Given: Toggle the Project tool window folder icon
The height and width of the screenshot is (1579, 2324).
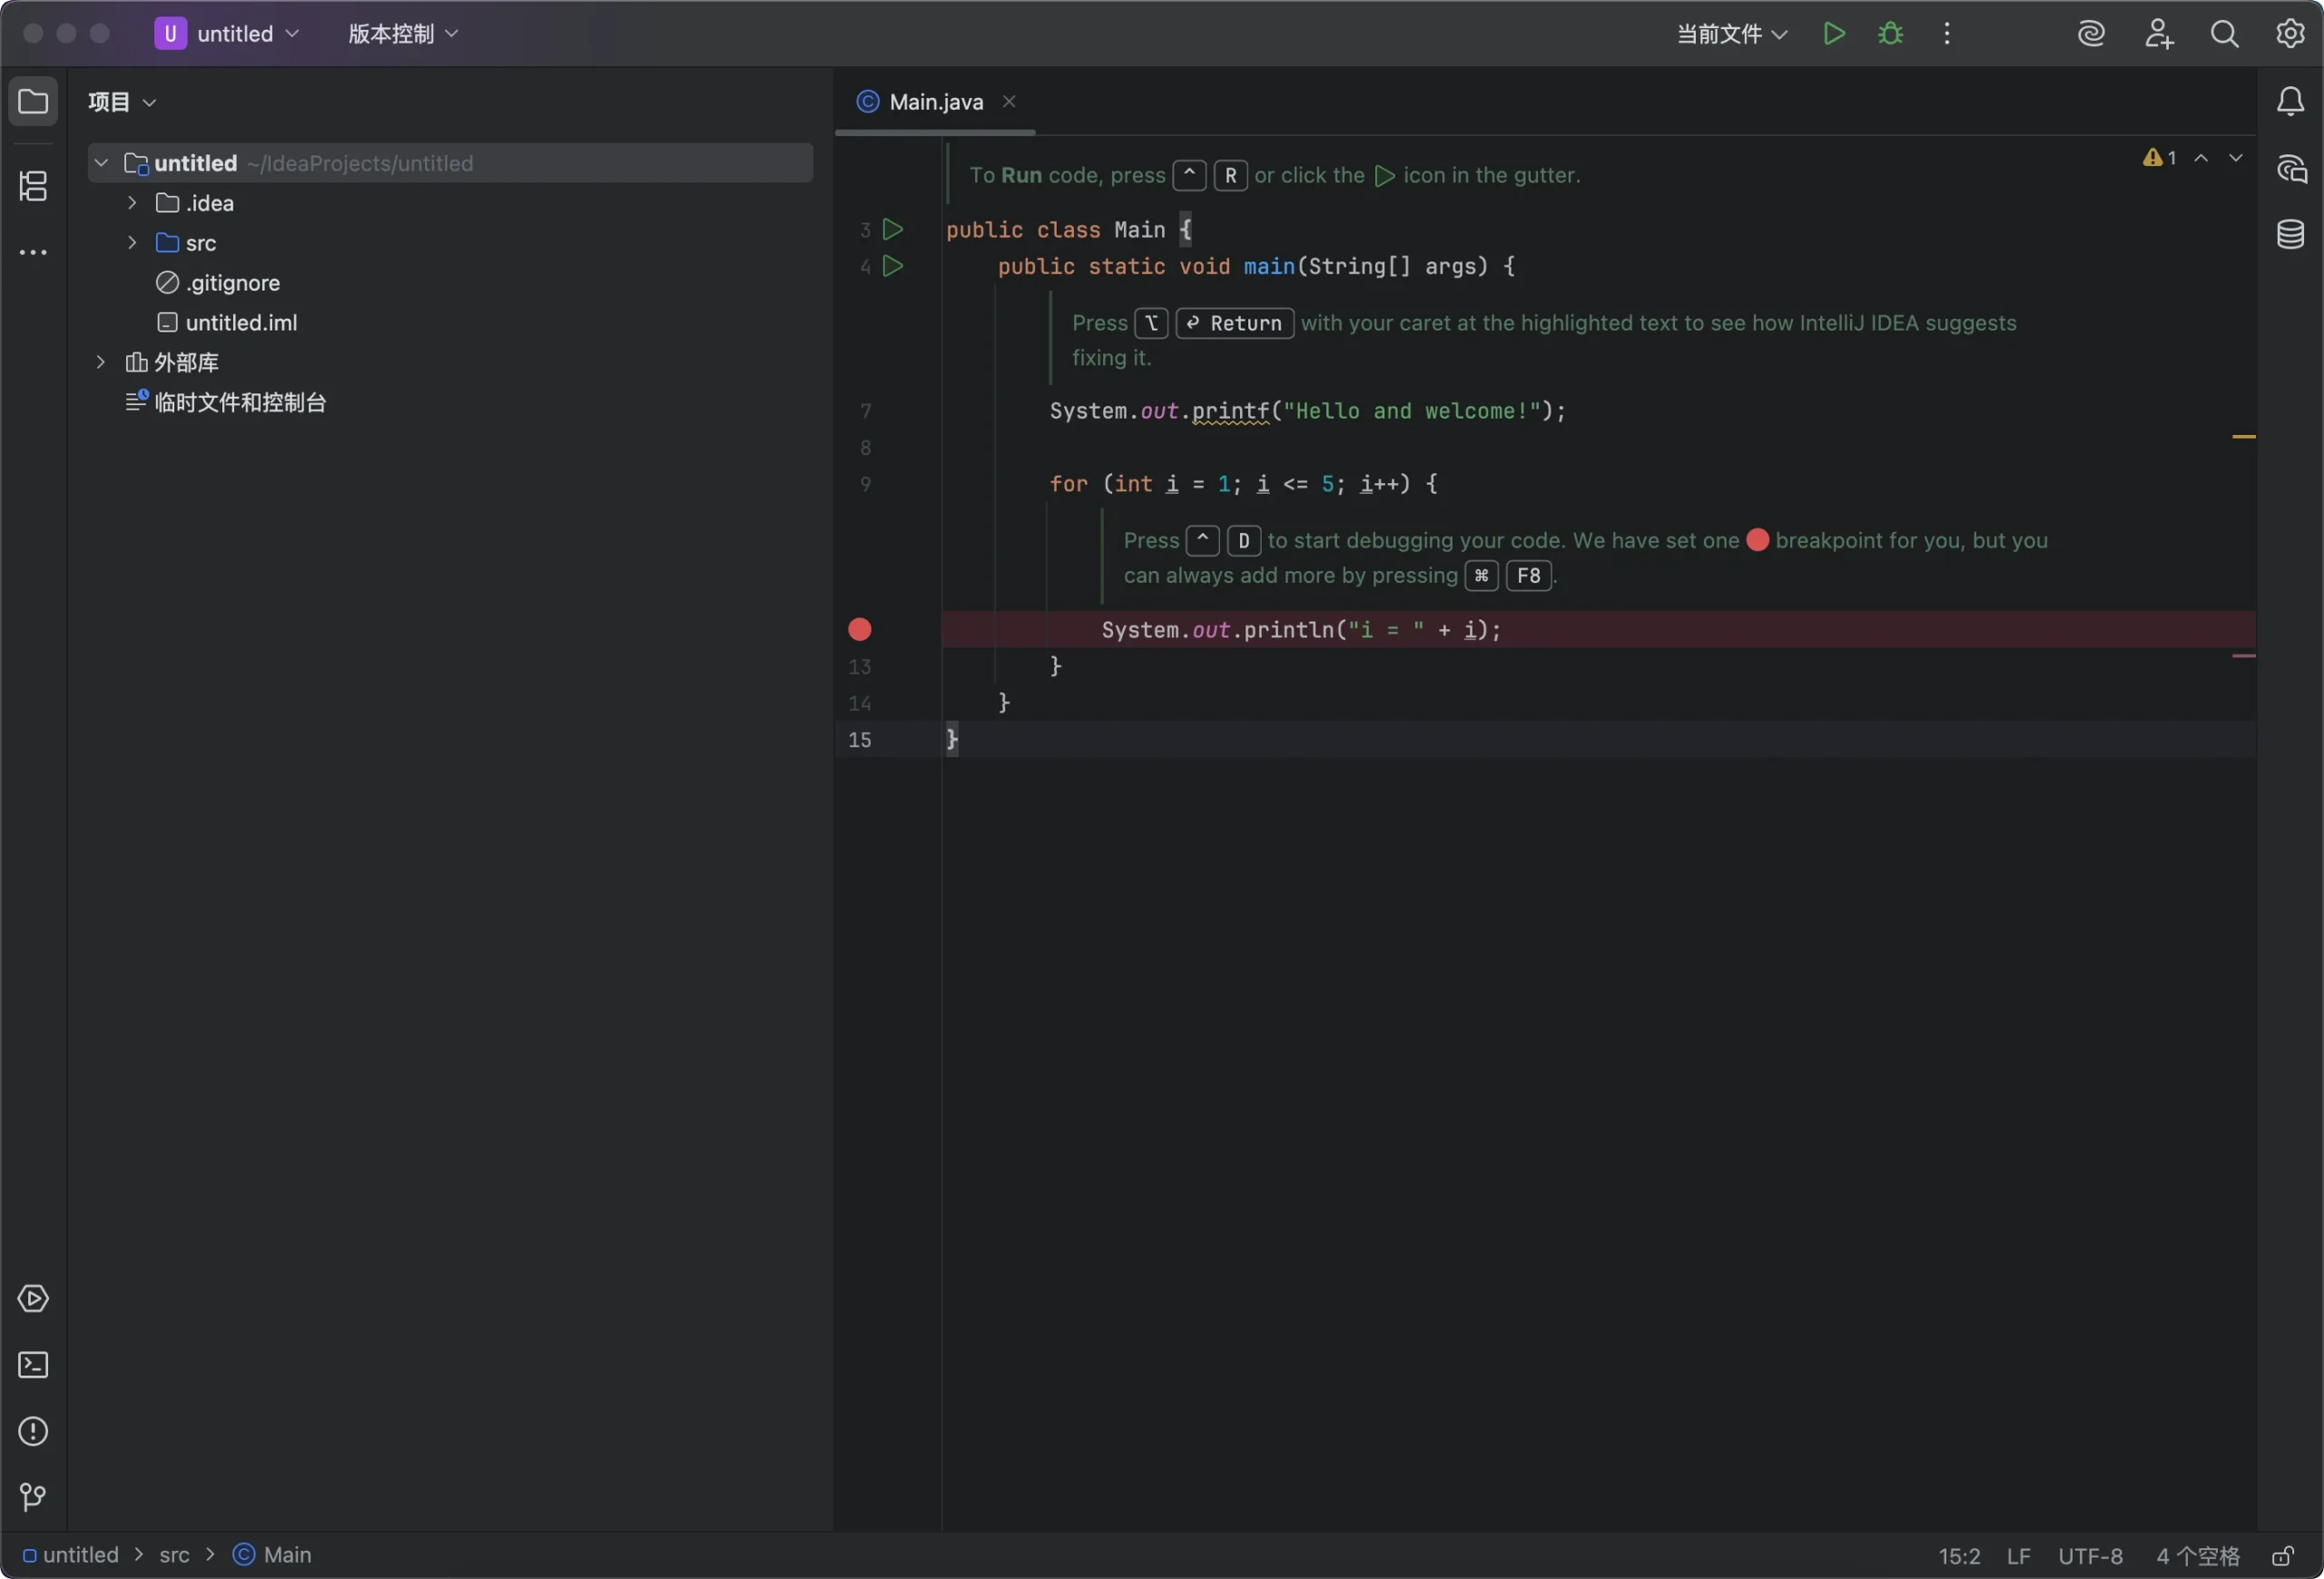Looking at the screenshot, I should [33, 101].
